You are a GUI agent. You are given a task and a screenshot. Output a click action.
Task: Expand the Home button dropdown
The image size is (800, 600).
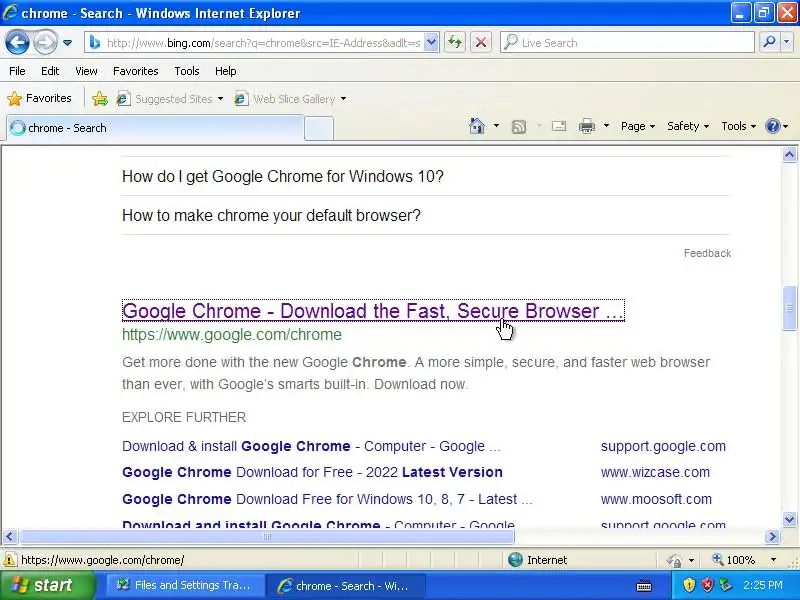pos(496,126)
